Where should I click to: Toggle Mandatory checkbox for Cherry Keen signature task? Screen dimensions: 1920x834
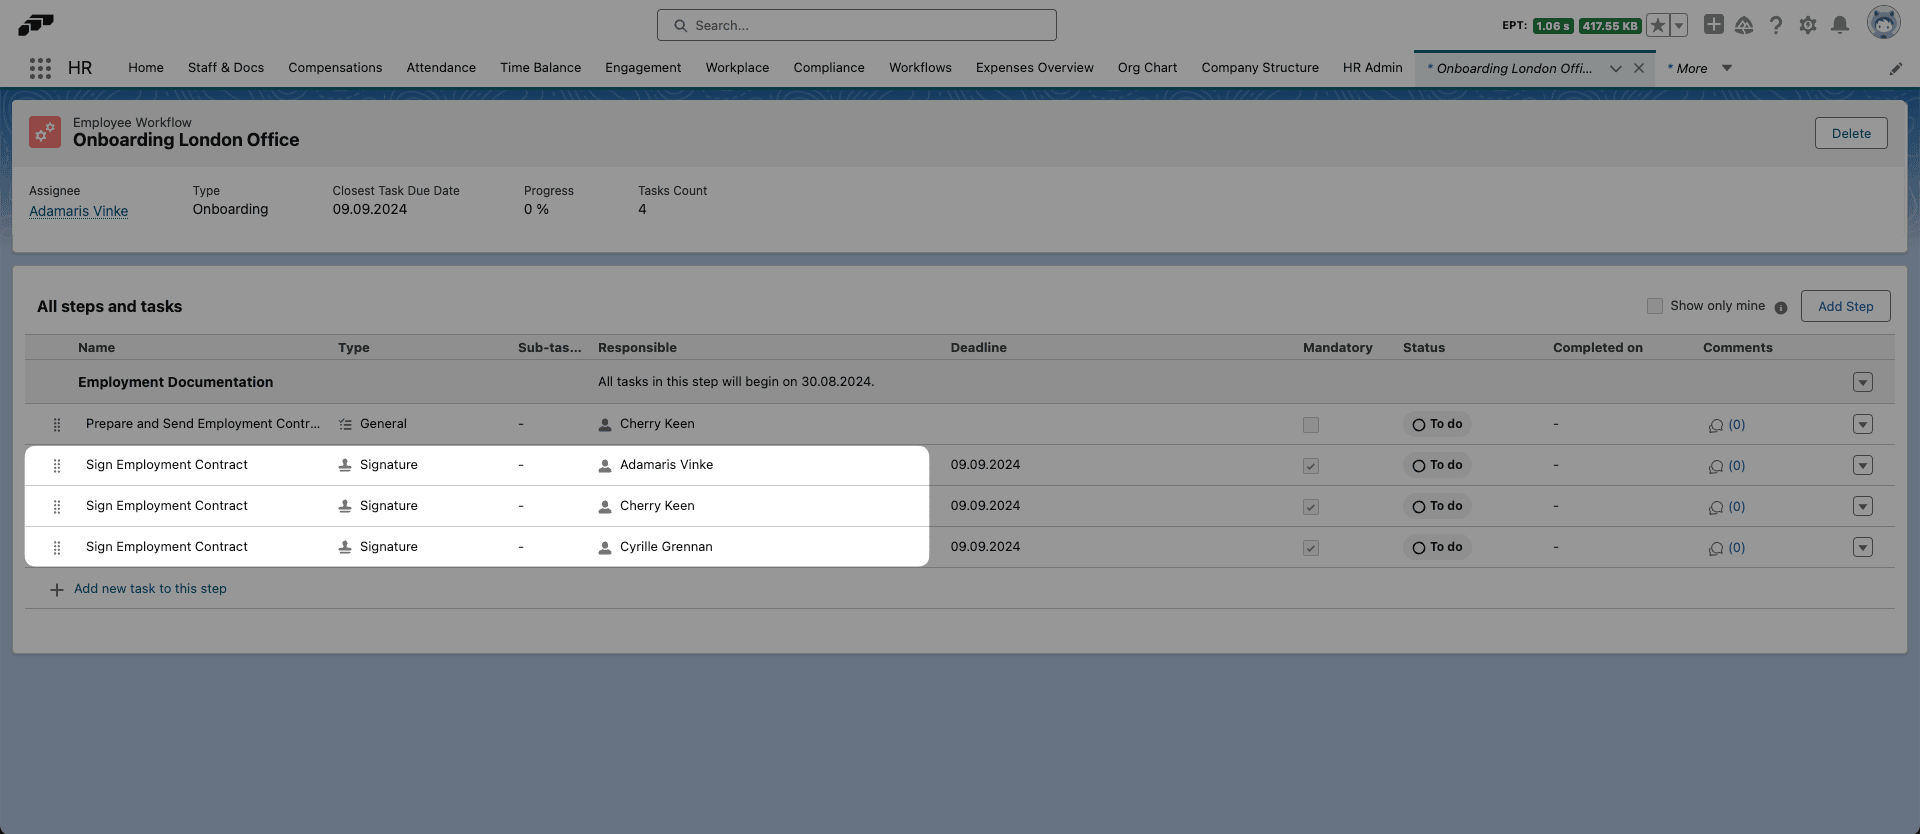click(x=1311, y=507)
